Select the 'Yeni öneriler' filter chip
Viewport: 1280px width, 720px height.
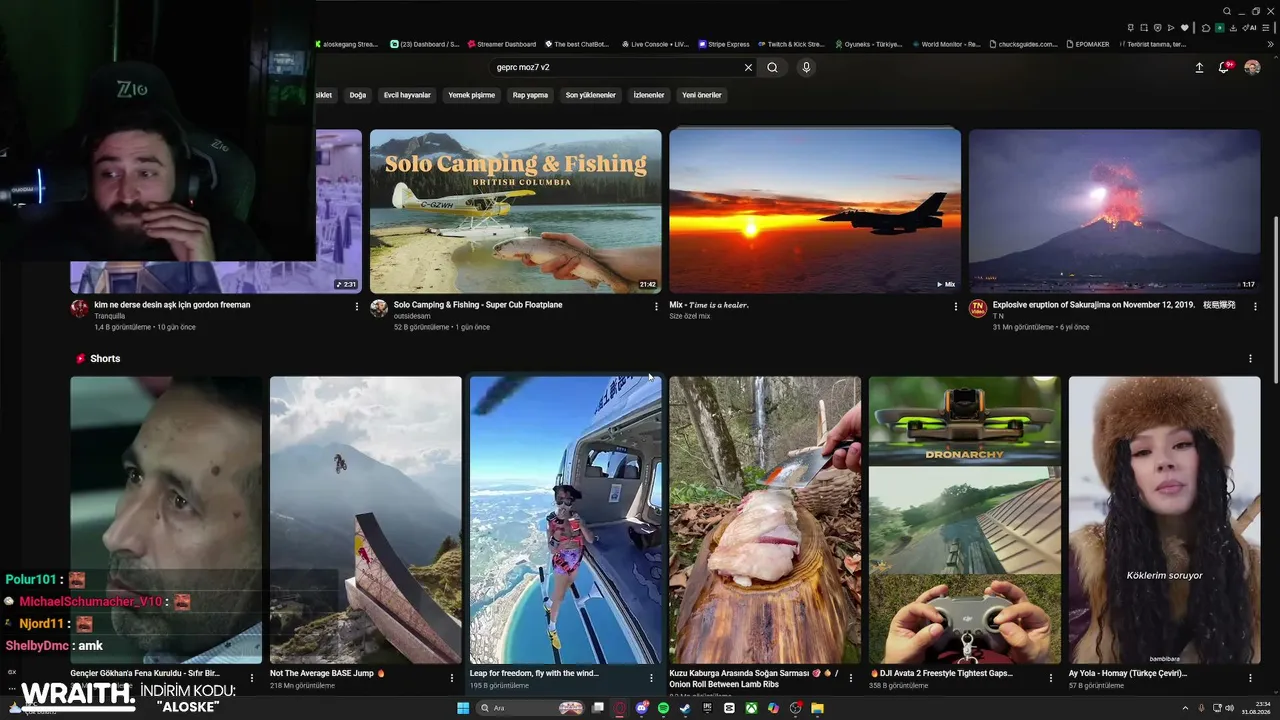[x=702, y=95]
